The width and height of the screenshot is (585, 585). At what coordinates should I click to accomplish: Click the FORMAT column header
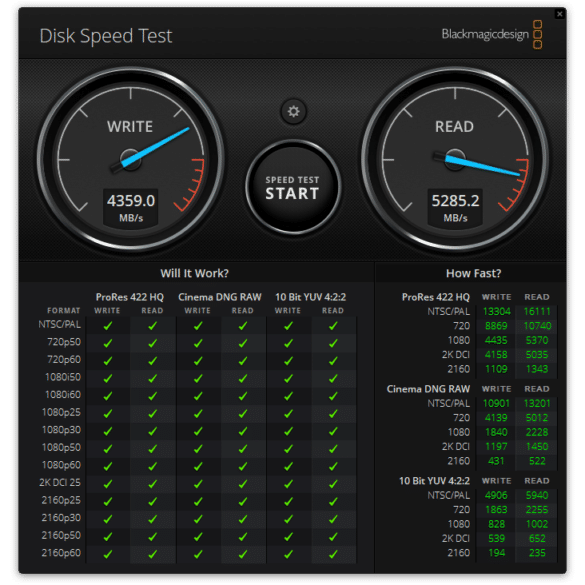(x=64, y=310)
